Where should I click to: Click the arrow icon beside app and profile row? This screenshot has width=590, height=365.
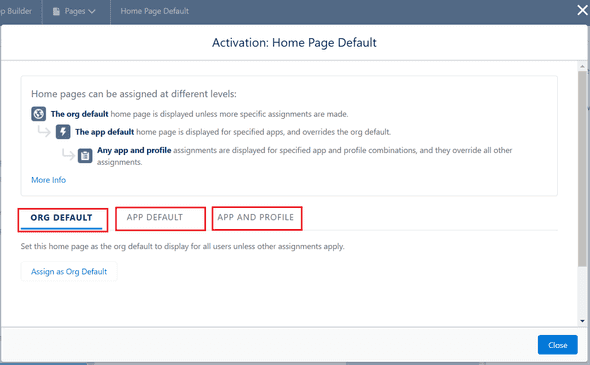pyautogui.click(x=68, y=155)
